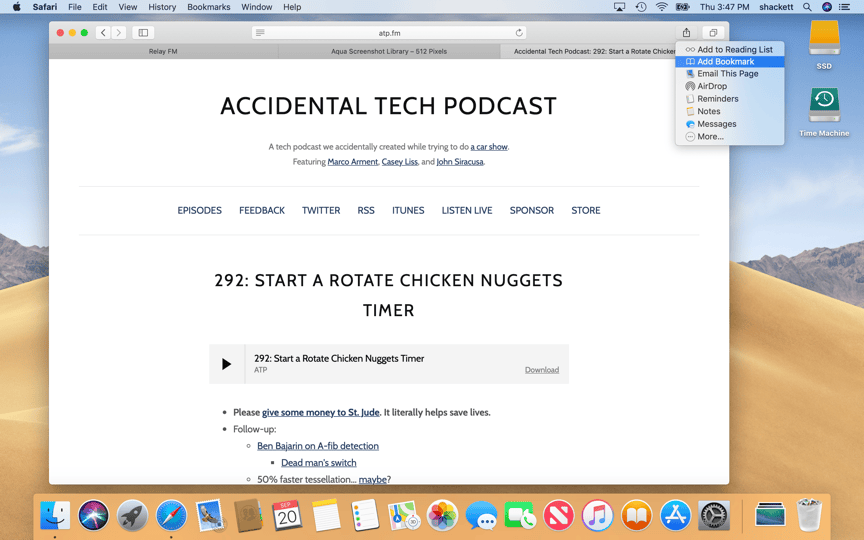Viewport: 864px width, 540px height.
Task: Choose Add to Reading List
Action: [730, 50]
